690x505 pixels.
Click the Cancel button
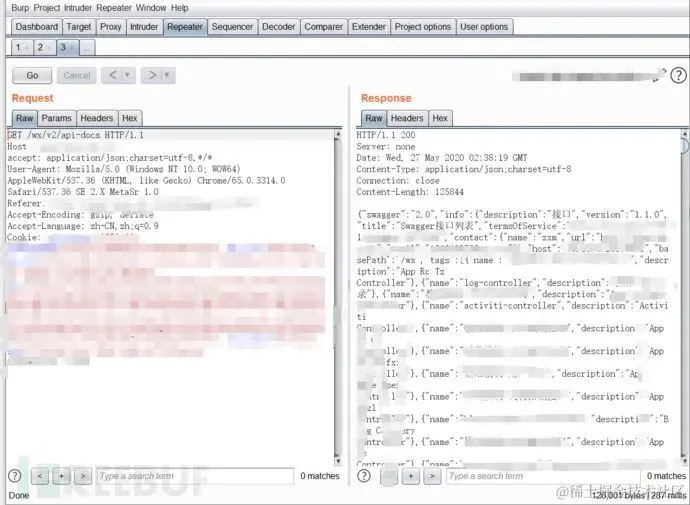click(77, 75)
